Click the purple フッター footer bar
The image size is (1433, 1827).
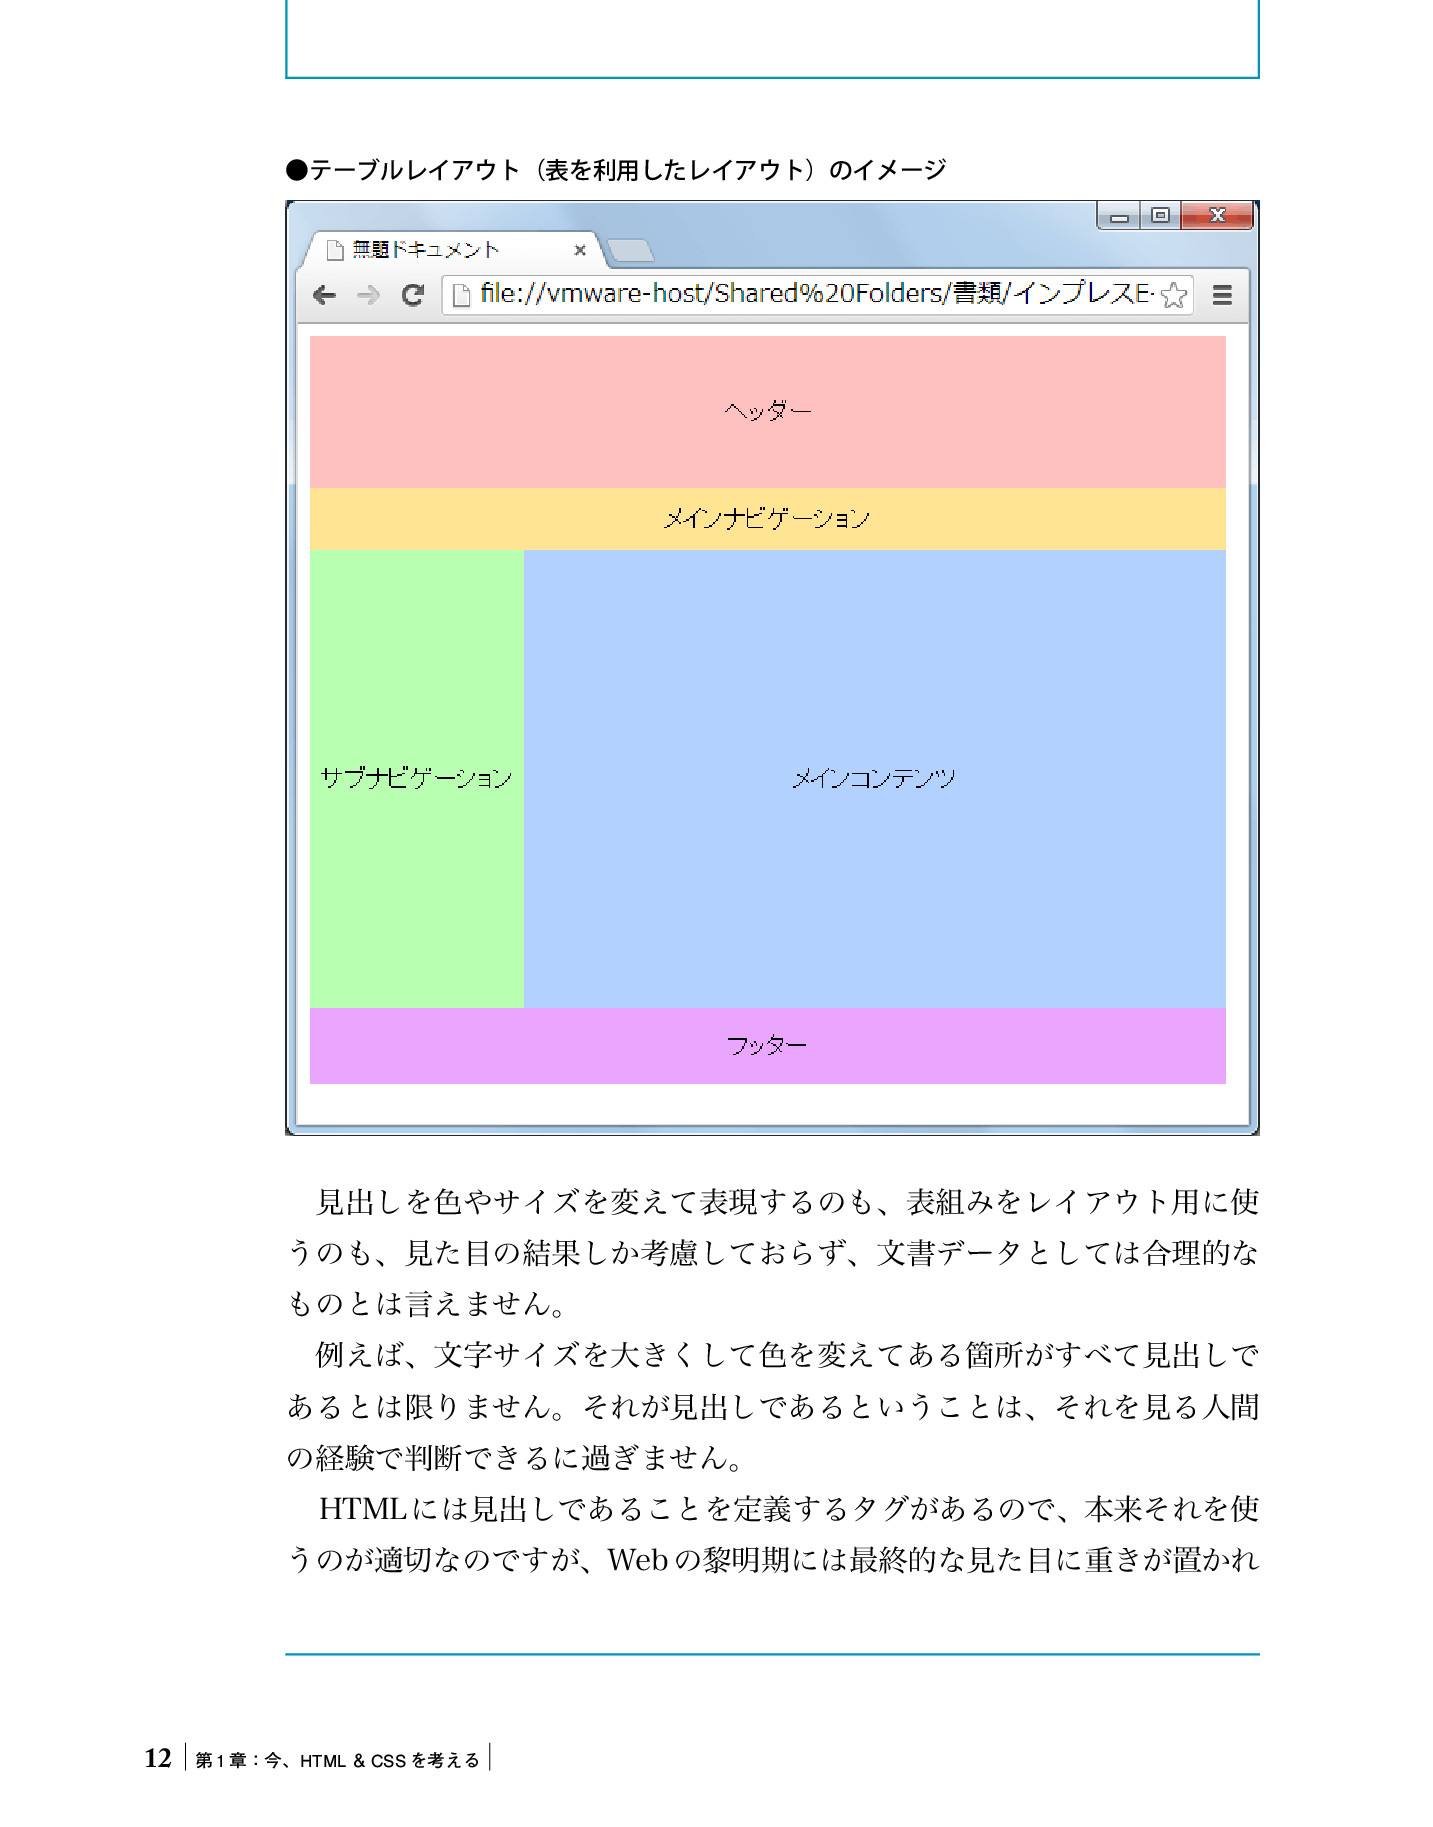(767, 1045)
